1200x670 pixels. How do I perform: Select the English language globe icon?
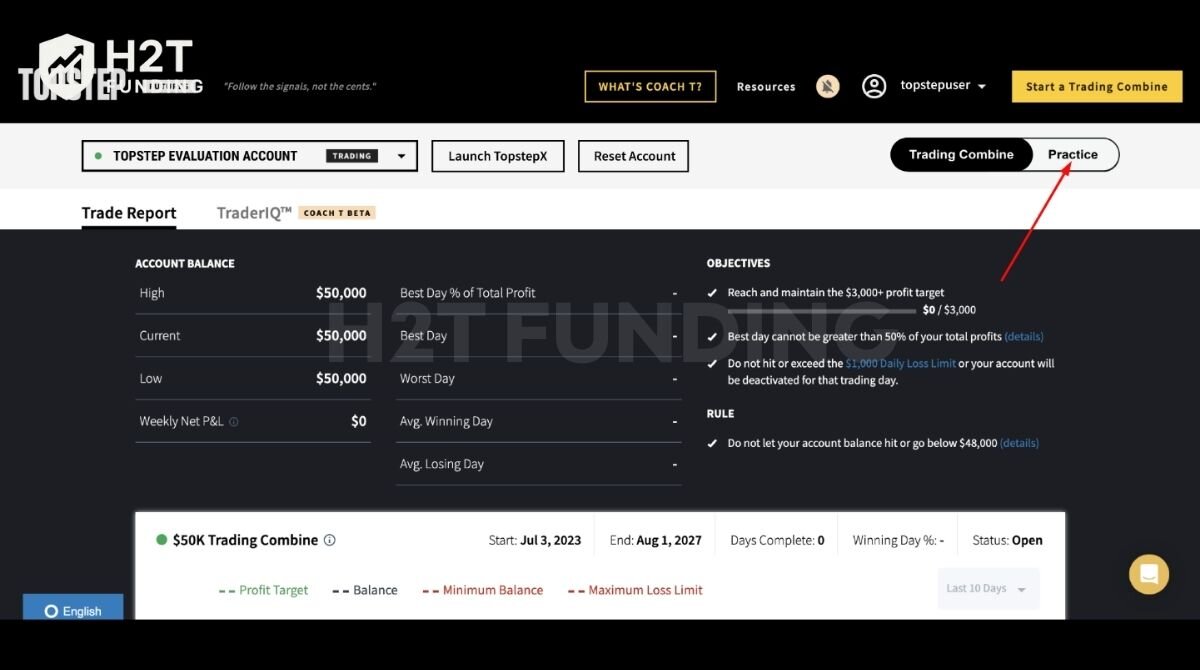51,610
